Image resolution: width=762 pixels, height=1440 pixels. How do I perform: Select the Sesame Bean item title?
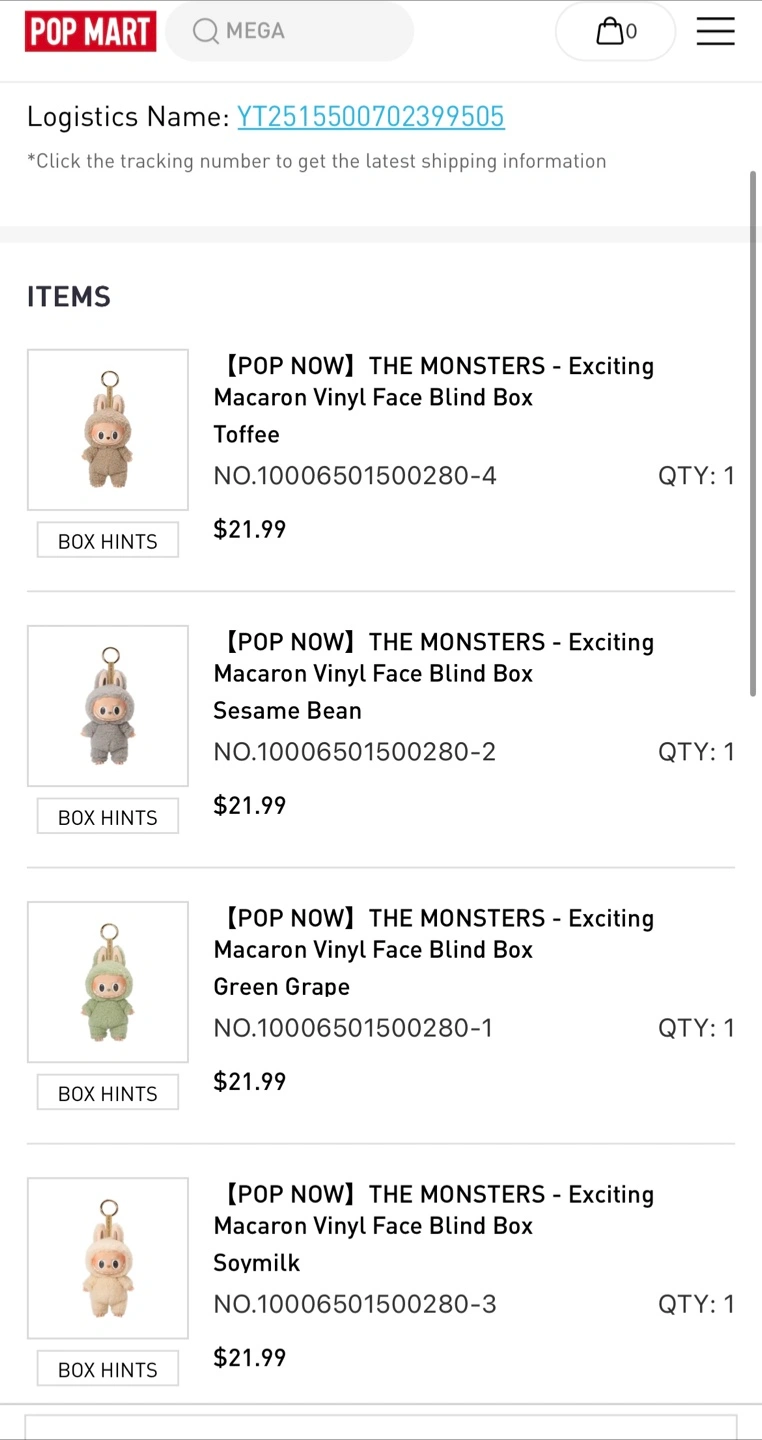433,657
